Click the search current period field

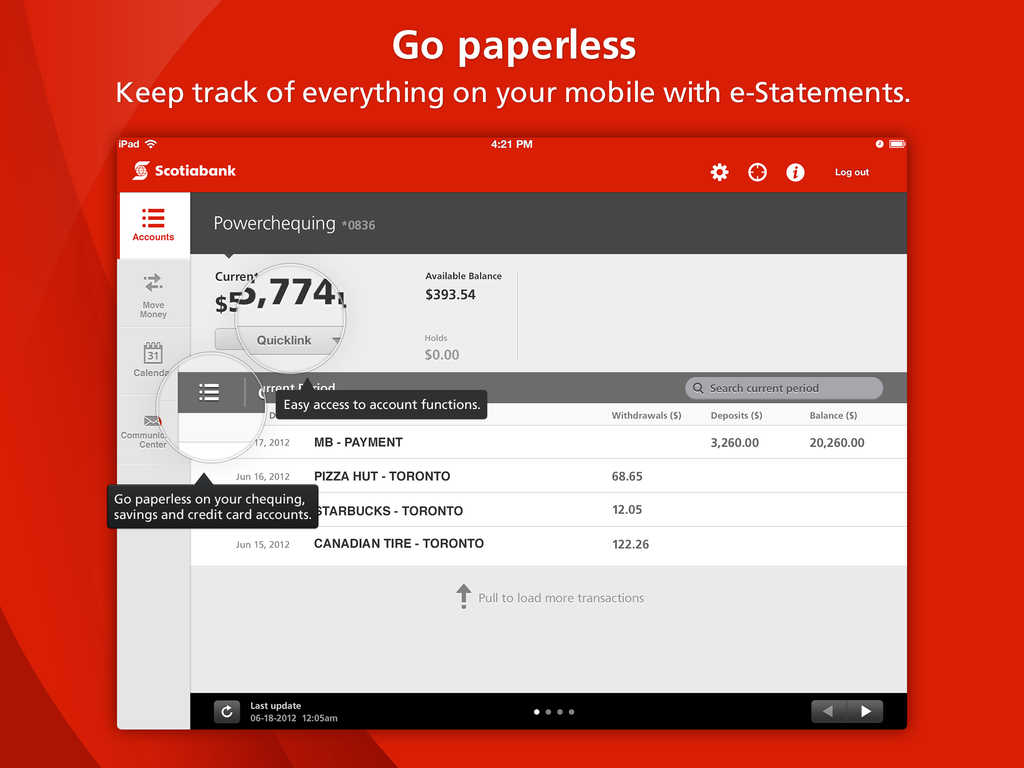point(784,388)
